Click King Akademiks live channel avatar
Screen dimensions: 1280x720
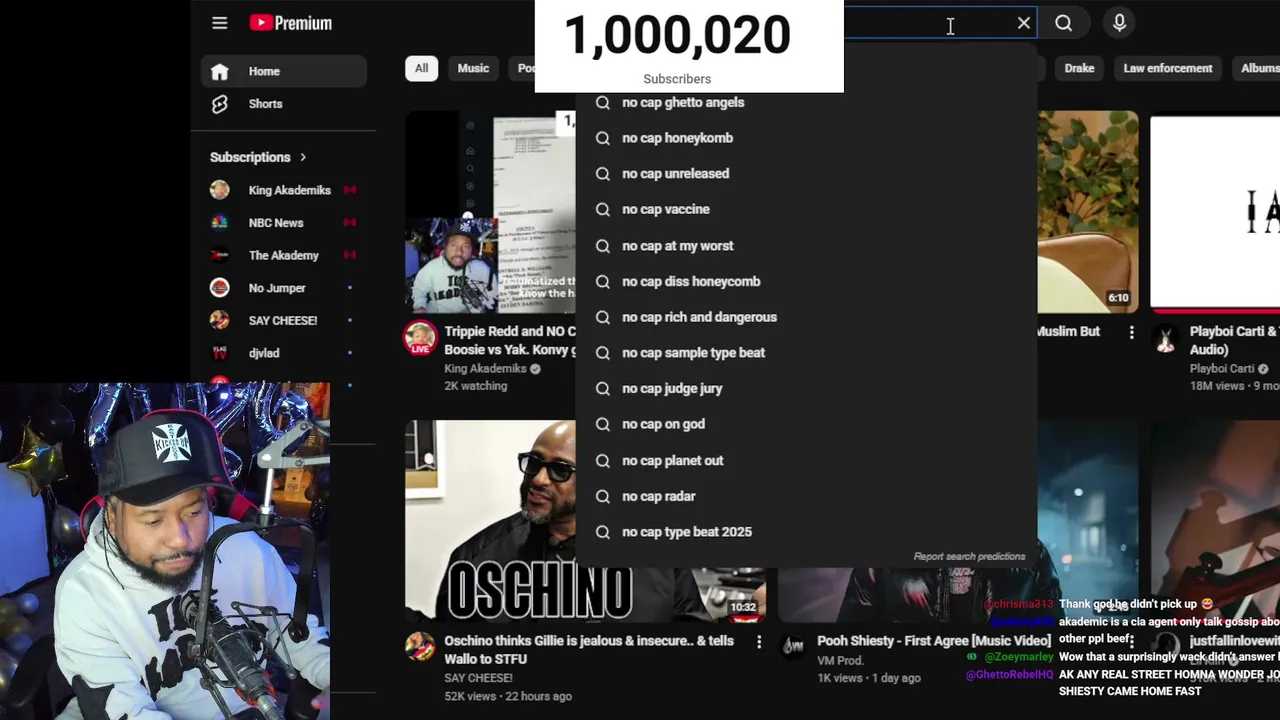point(420,339)
